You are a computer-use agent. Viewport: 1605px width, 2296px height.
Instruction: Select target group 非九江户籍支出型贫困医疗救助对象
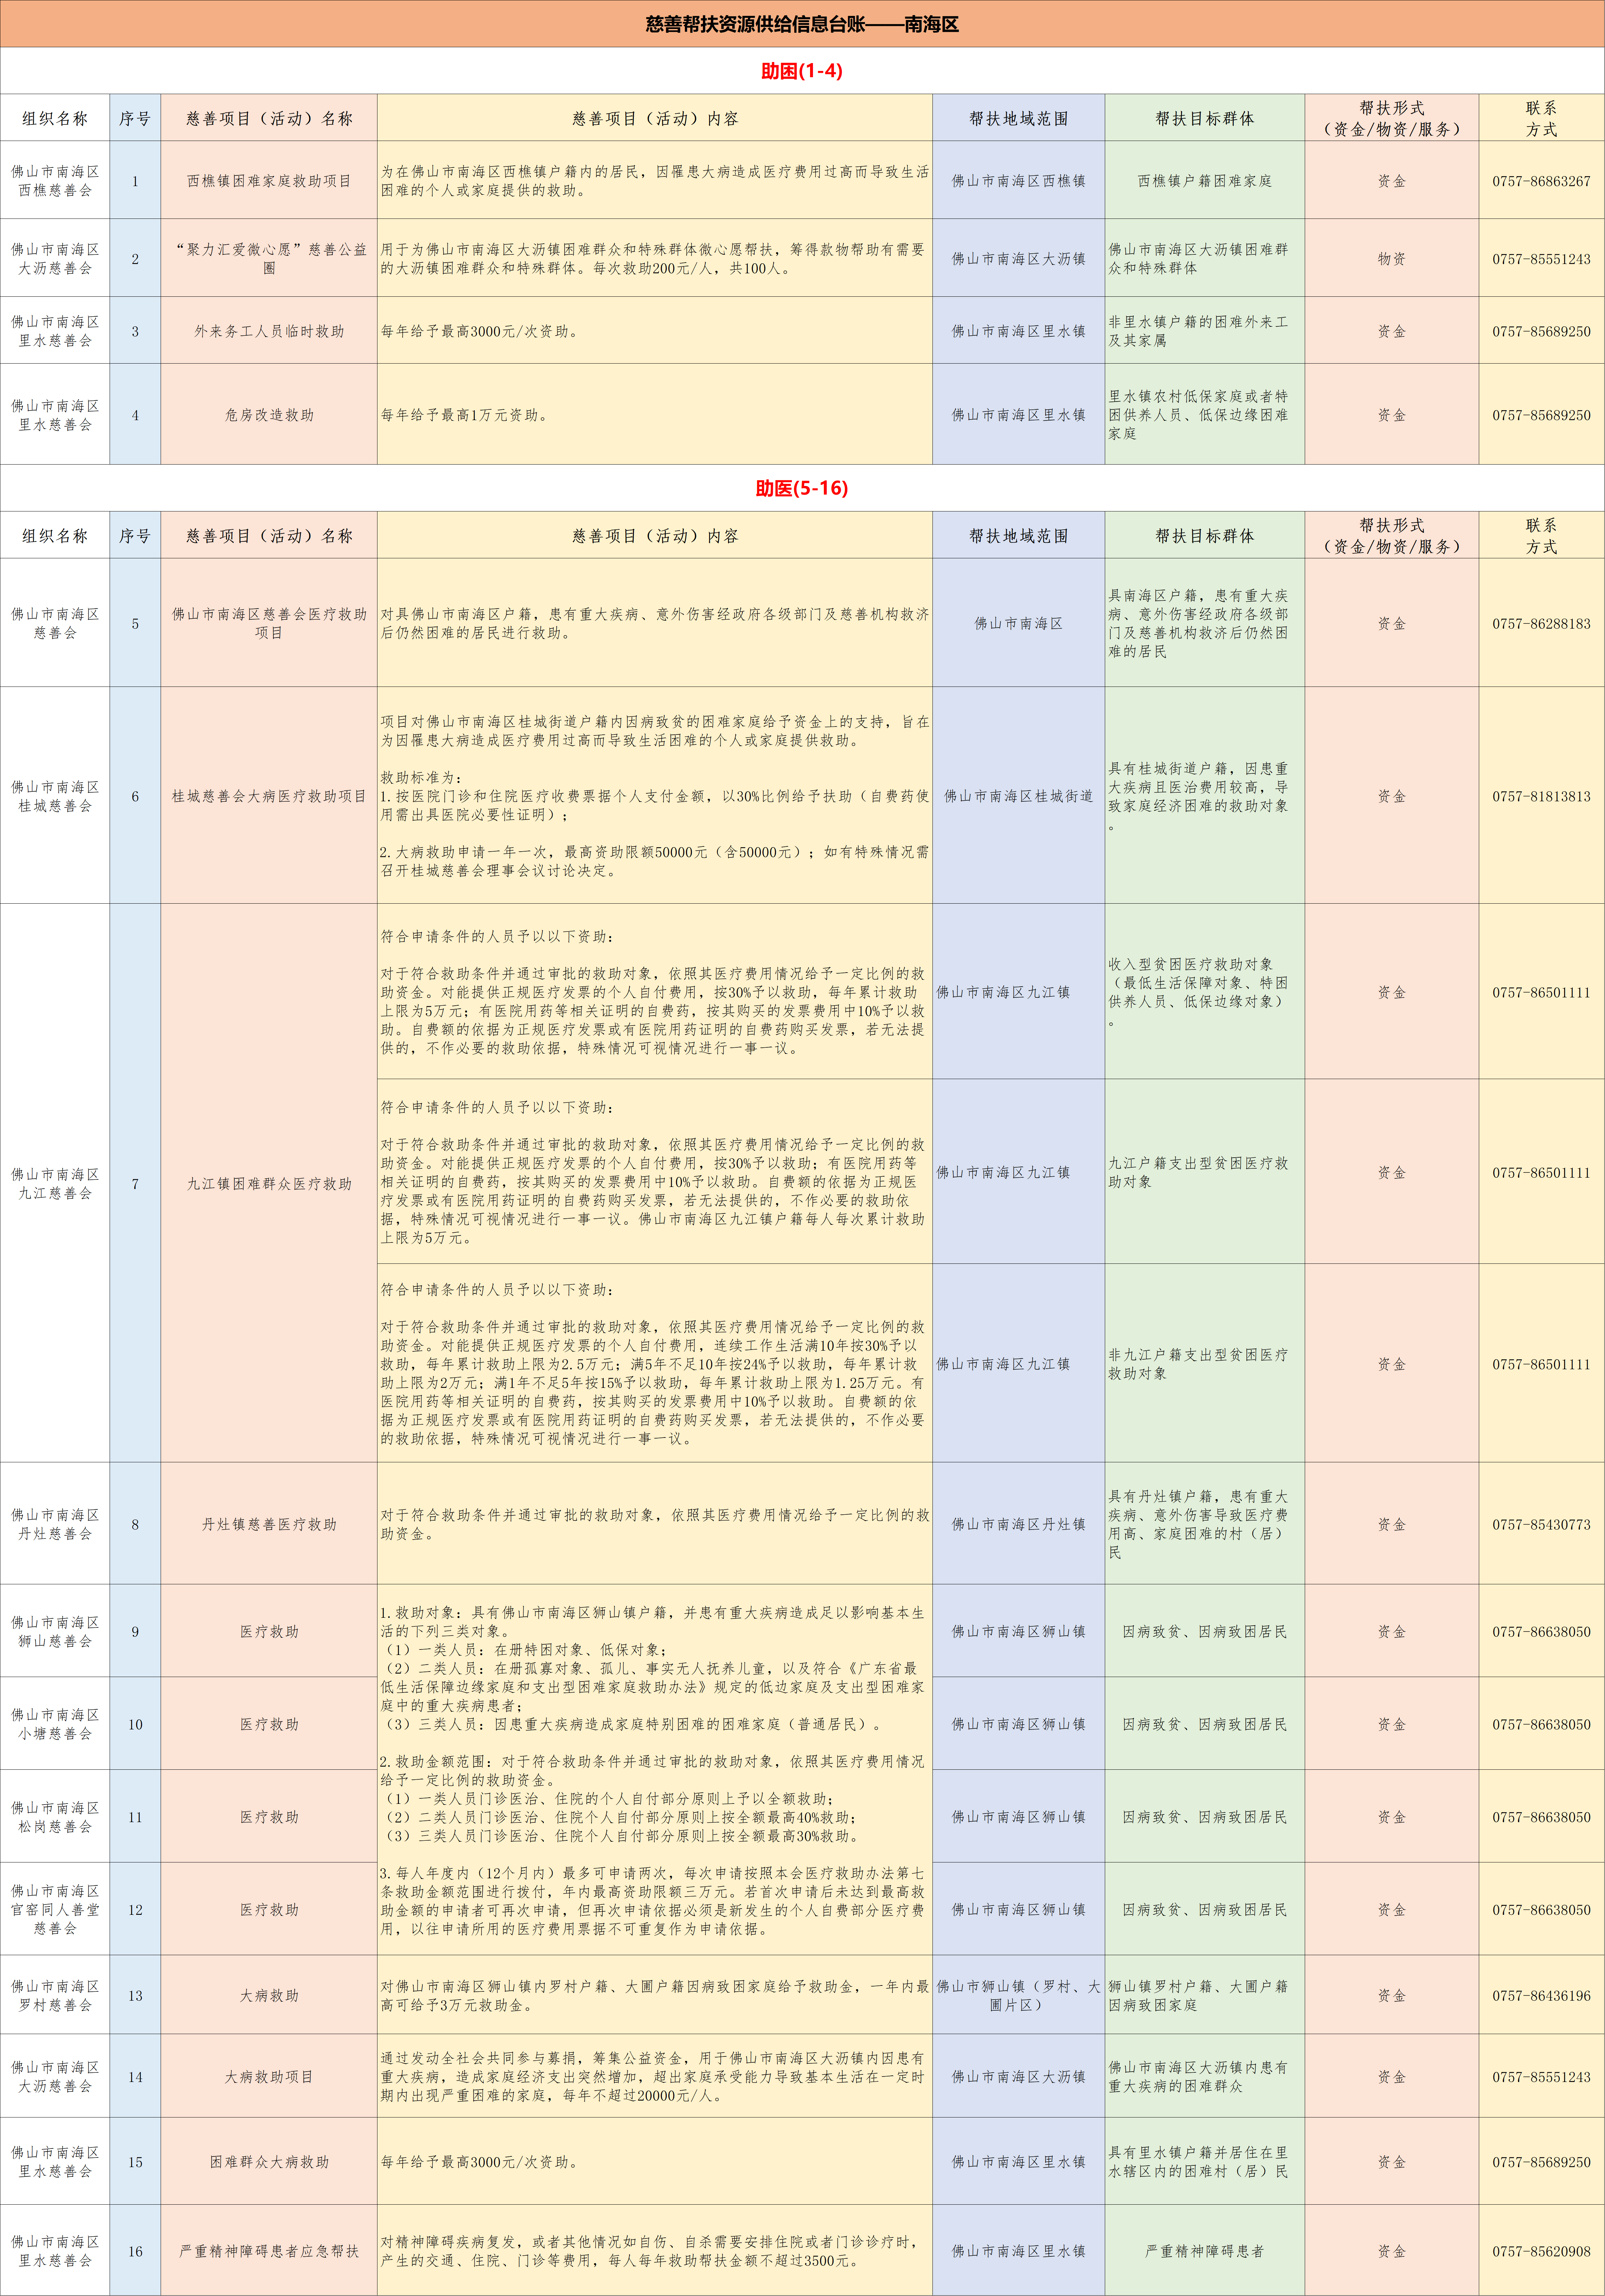[x=1198, y=1364]
